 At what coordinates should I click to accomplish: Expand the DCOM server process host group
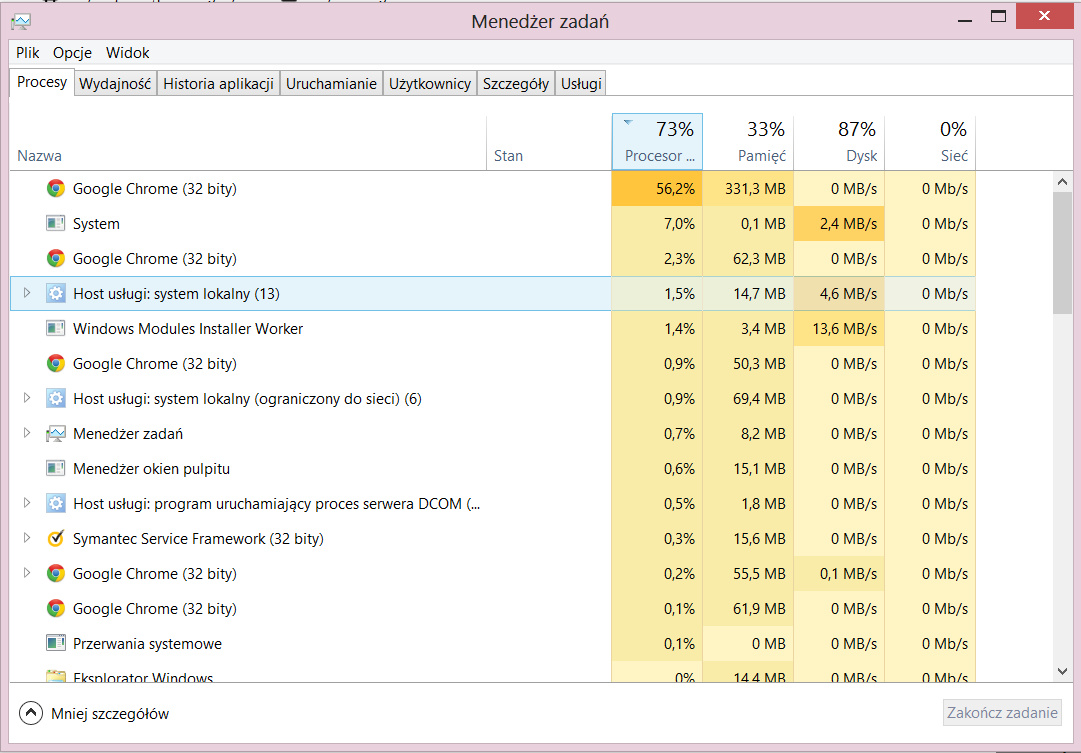click(x=27, y=504)
